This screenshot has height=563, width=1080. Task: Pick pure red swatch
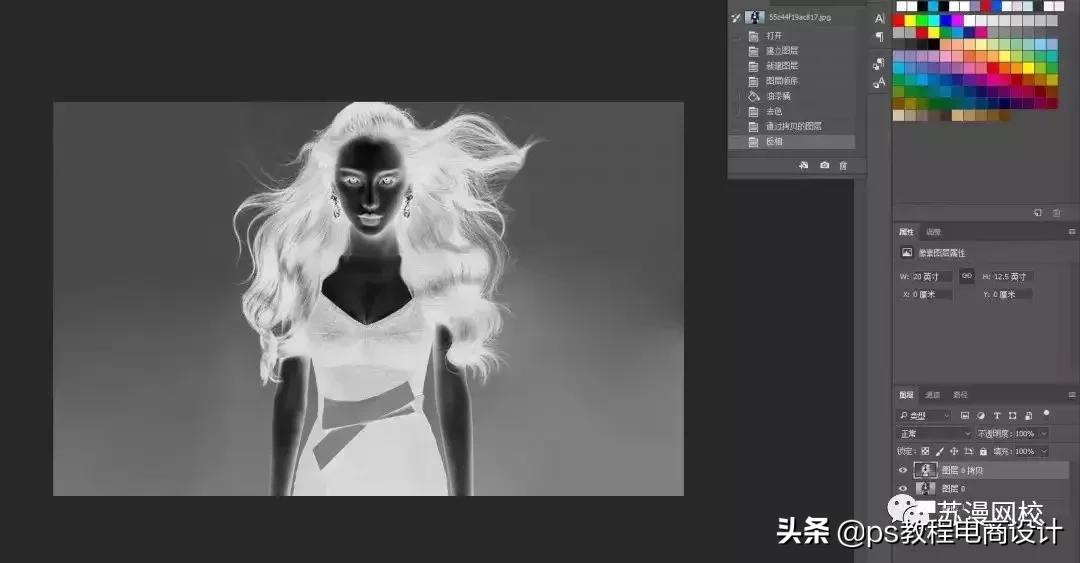point(898,21)
